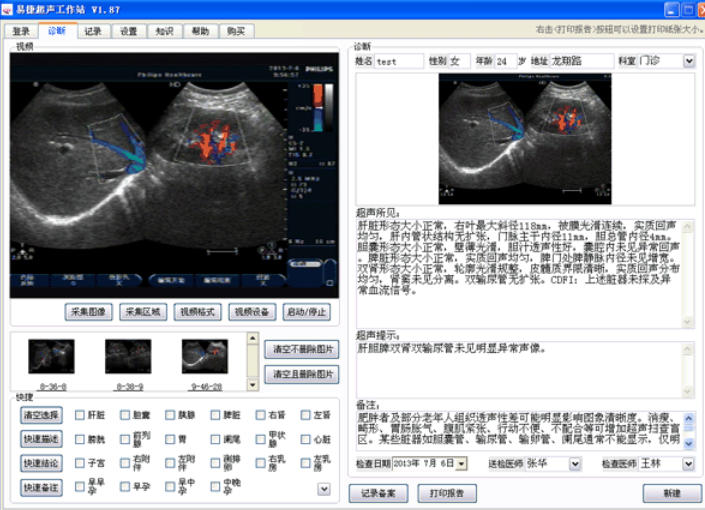The width and height of the screenshot is (705, 510).
Task: Click the 视频格式 button
Action: (197, 312)
